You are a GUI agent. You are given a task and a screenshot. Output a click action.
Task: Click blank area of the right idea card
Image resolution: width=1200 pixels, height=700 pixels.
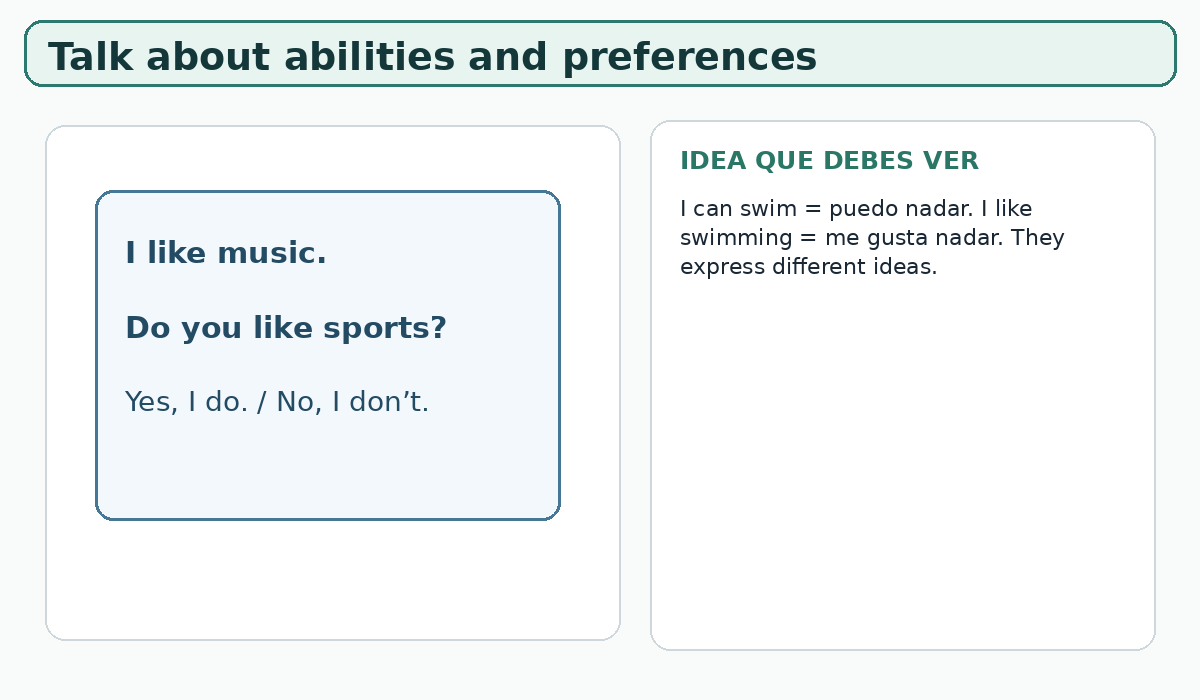pyautogui.click(x=903, y=460)
